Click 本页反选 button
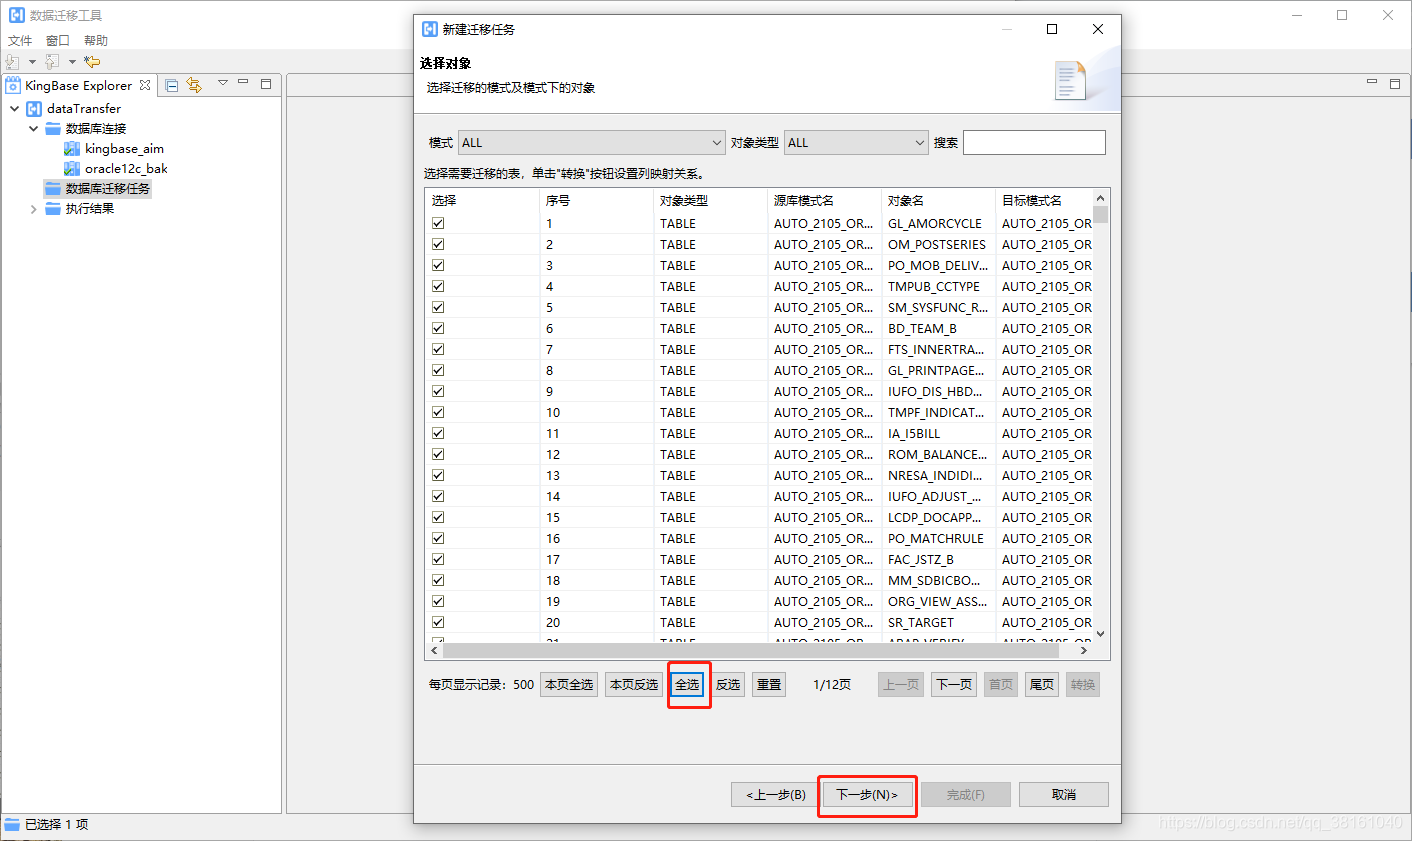 pos(634,685)
